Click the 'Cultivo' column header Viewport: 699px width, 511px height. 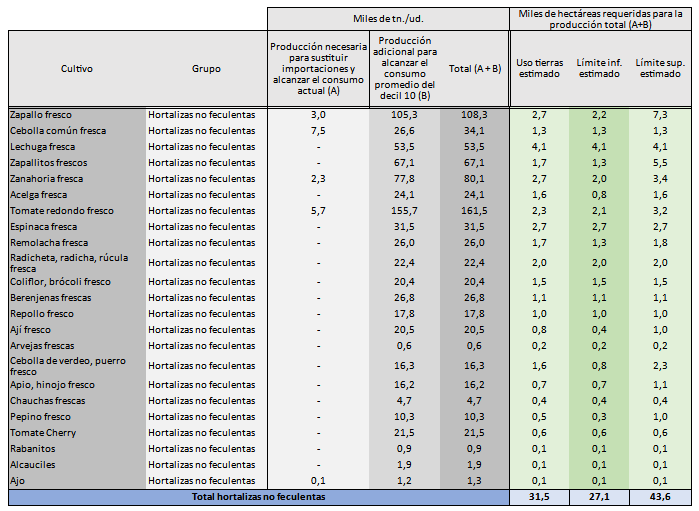pos(76,69)
